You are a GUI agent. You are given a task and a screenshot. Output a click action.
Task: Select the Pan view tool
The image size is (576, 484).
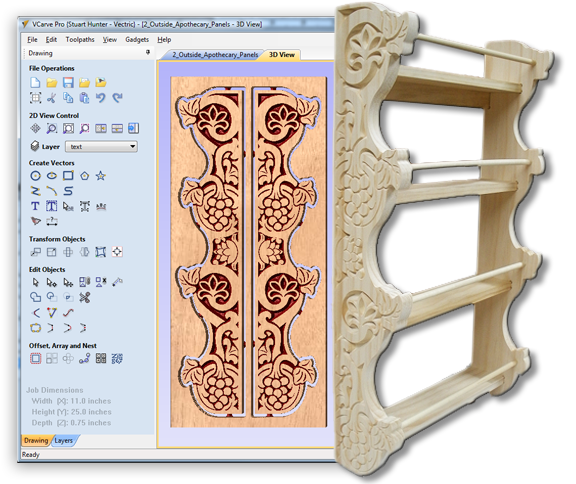point(35,129)
